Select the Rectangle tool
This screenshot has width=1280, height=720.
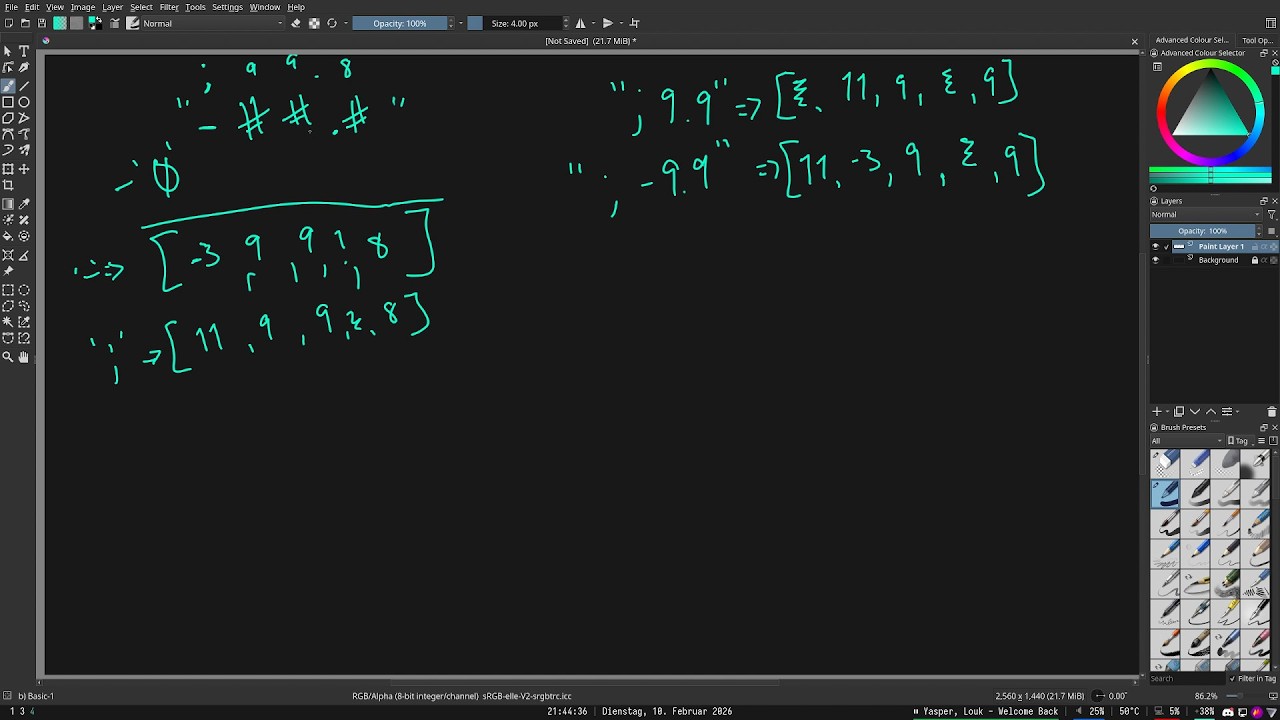[8, 102]
